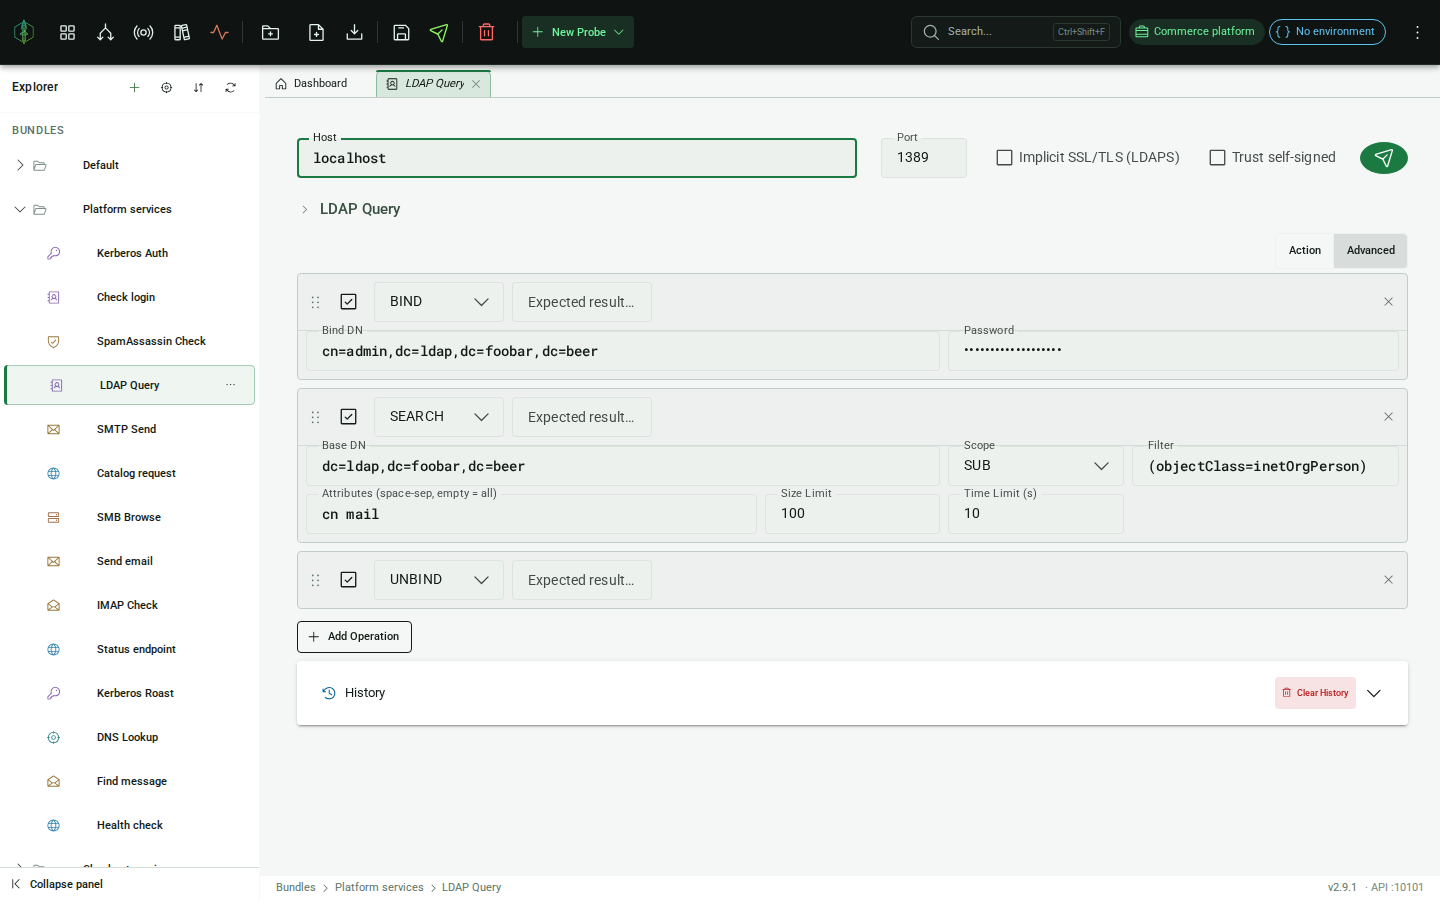Refresh the Explorer panel
Image resolution: width=1440 pixels, height=900 pixels.
230,87
